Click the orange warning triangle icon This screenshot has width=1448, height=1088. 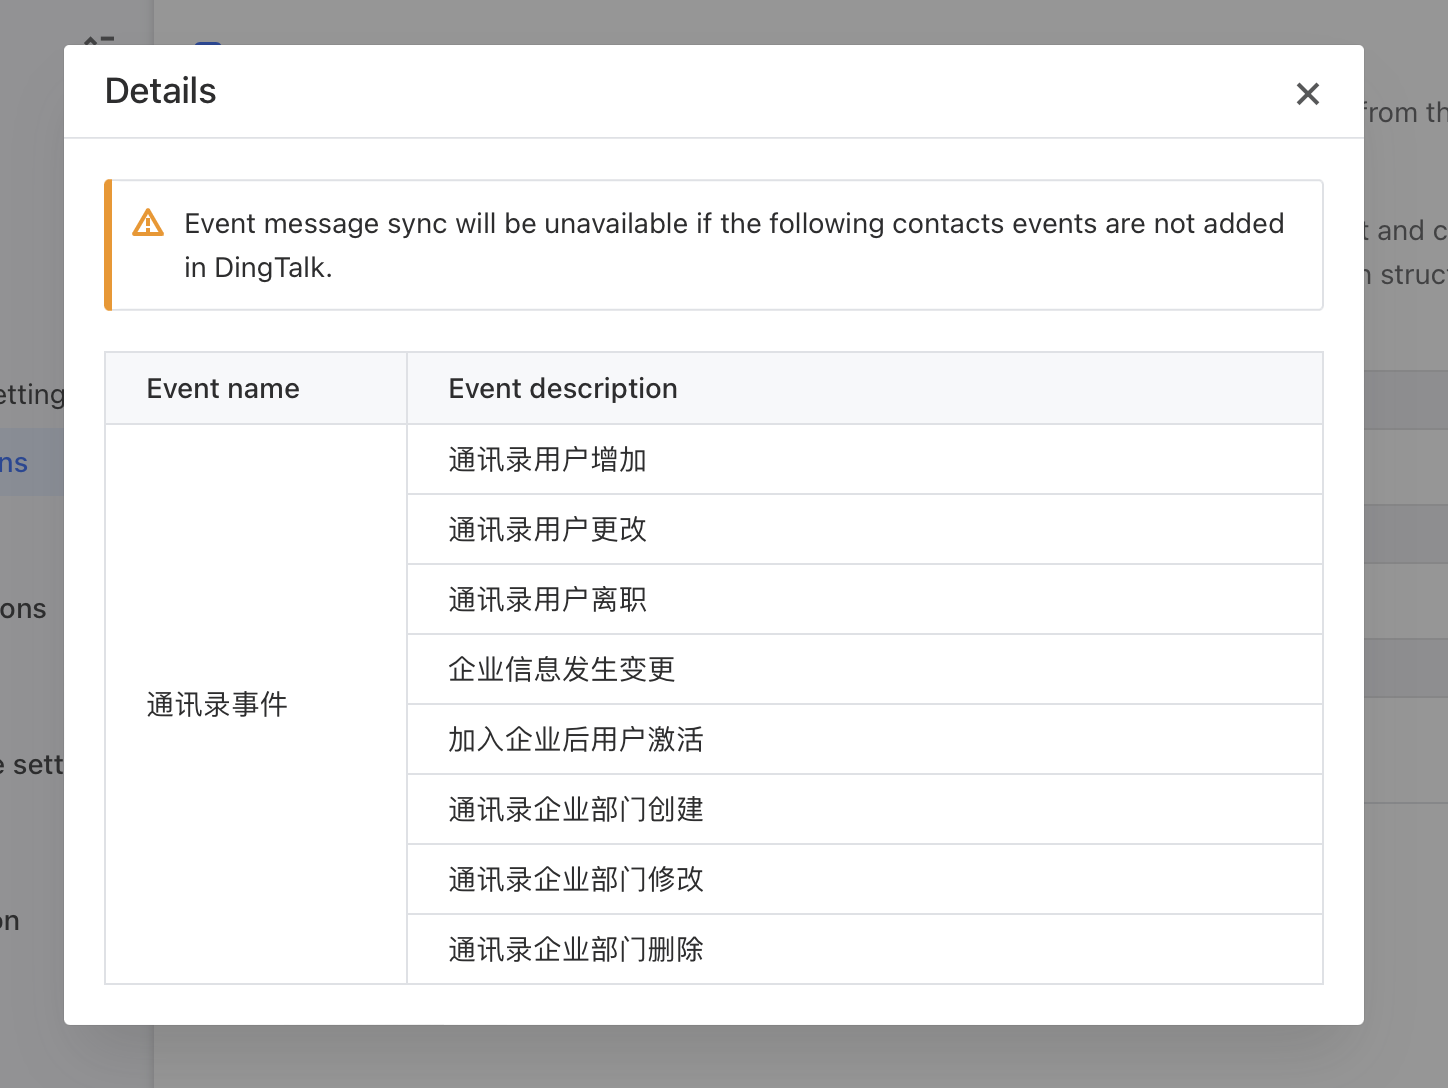[148, 222]
